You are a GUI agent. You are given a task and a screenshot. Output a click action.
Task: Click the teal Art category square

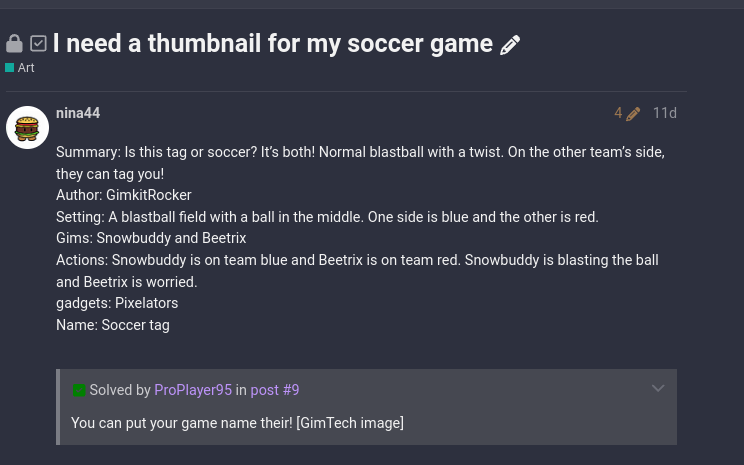[10, 68]
